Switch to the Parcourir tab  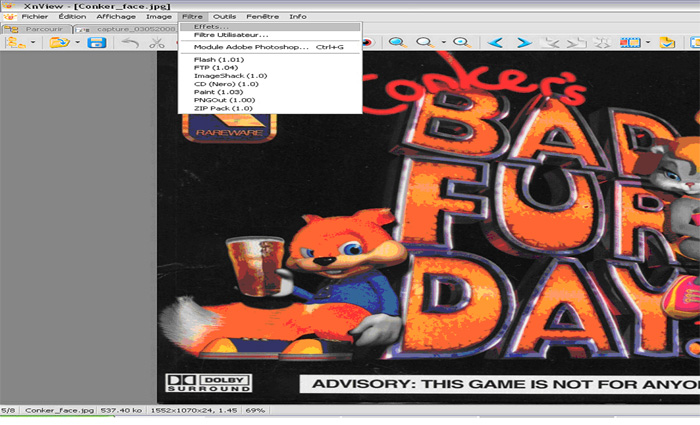click(x=37, y=29)
